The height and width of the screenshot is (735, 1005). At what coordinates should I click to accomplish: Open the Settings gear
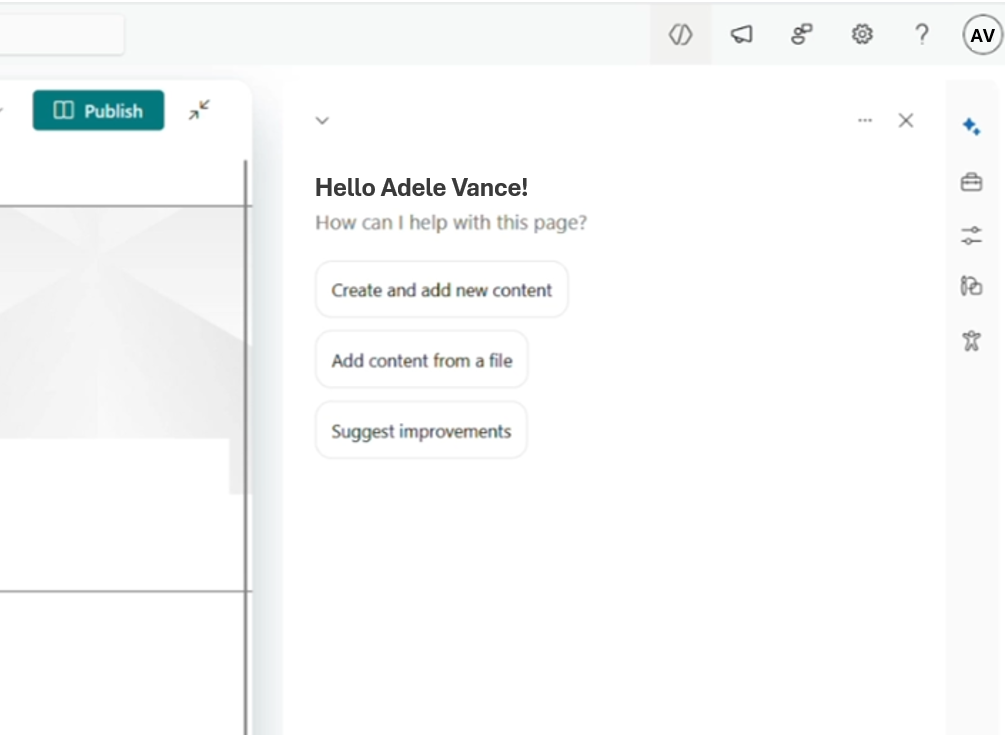[862, 35]
